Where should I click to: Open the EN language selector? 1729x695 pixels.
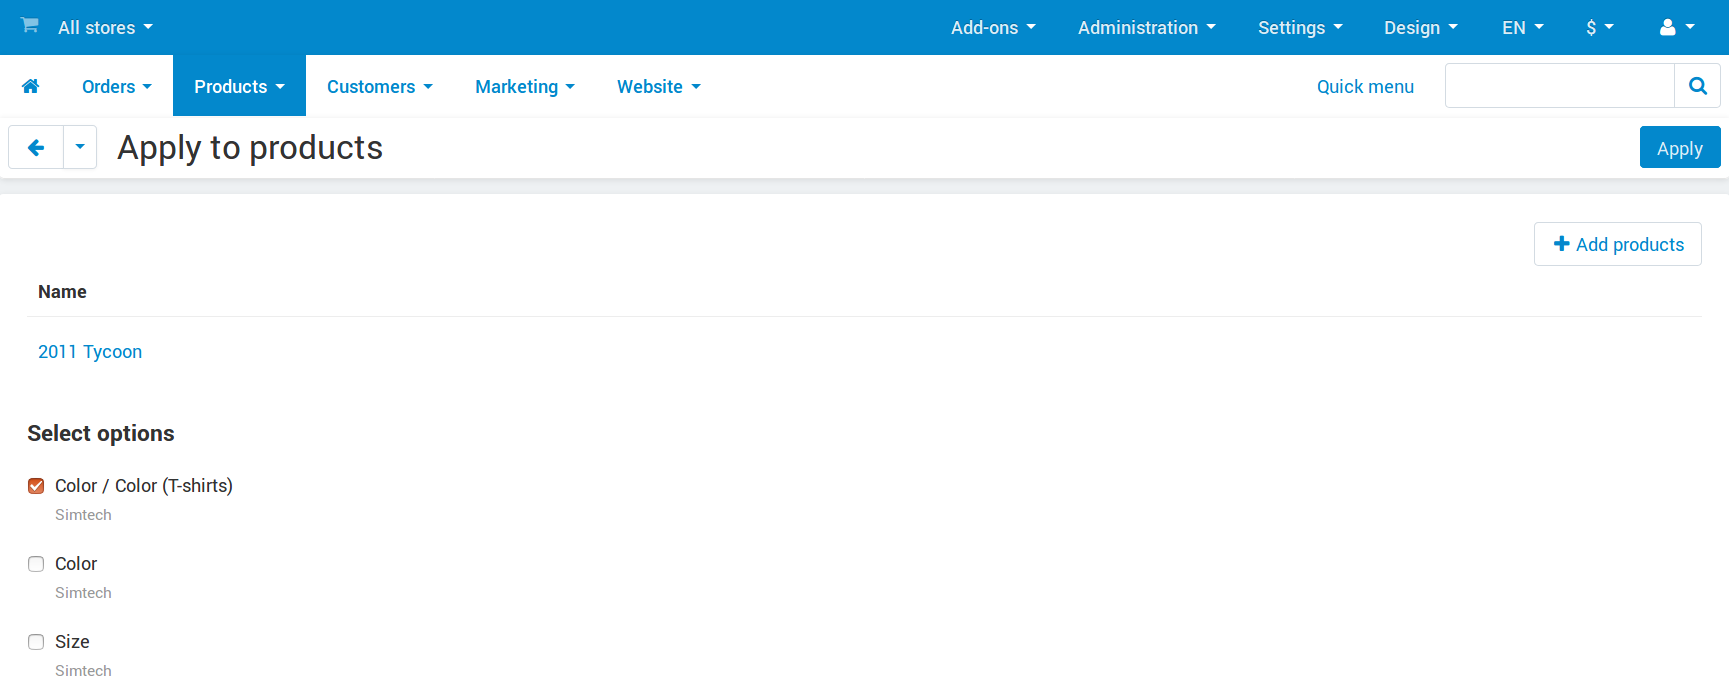pos(1522,27)
